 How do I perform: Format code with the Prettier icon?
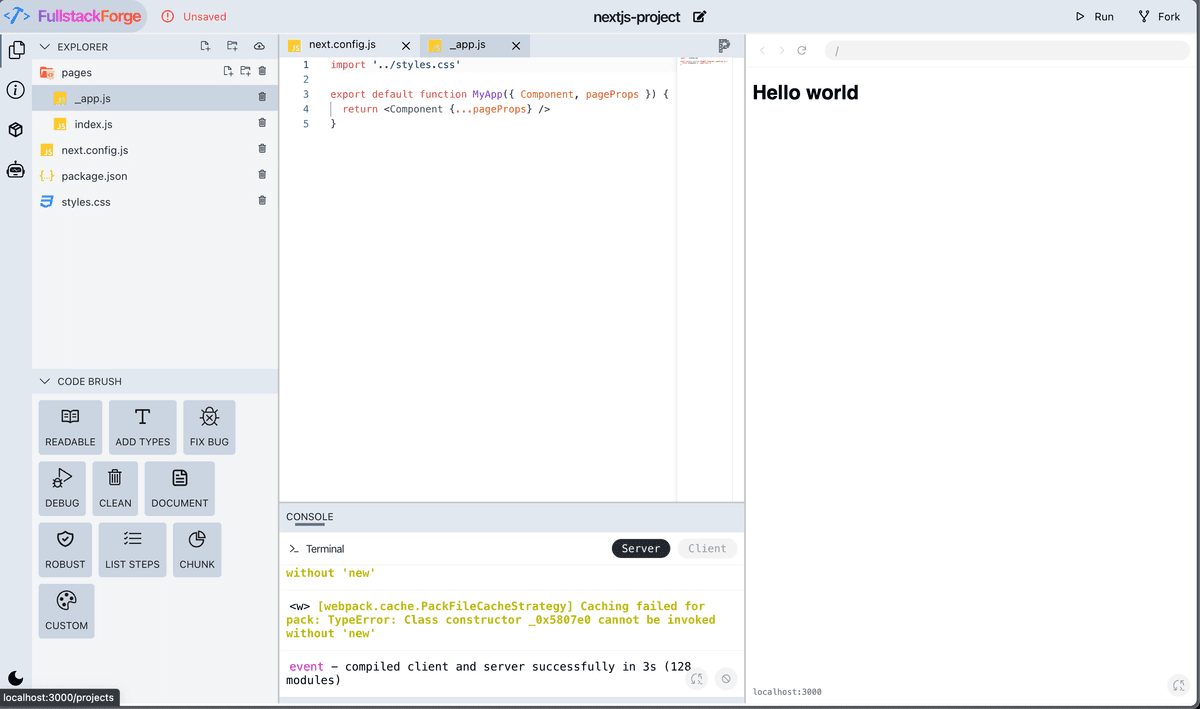click(x=721, y=44)
